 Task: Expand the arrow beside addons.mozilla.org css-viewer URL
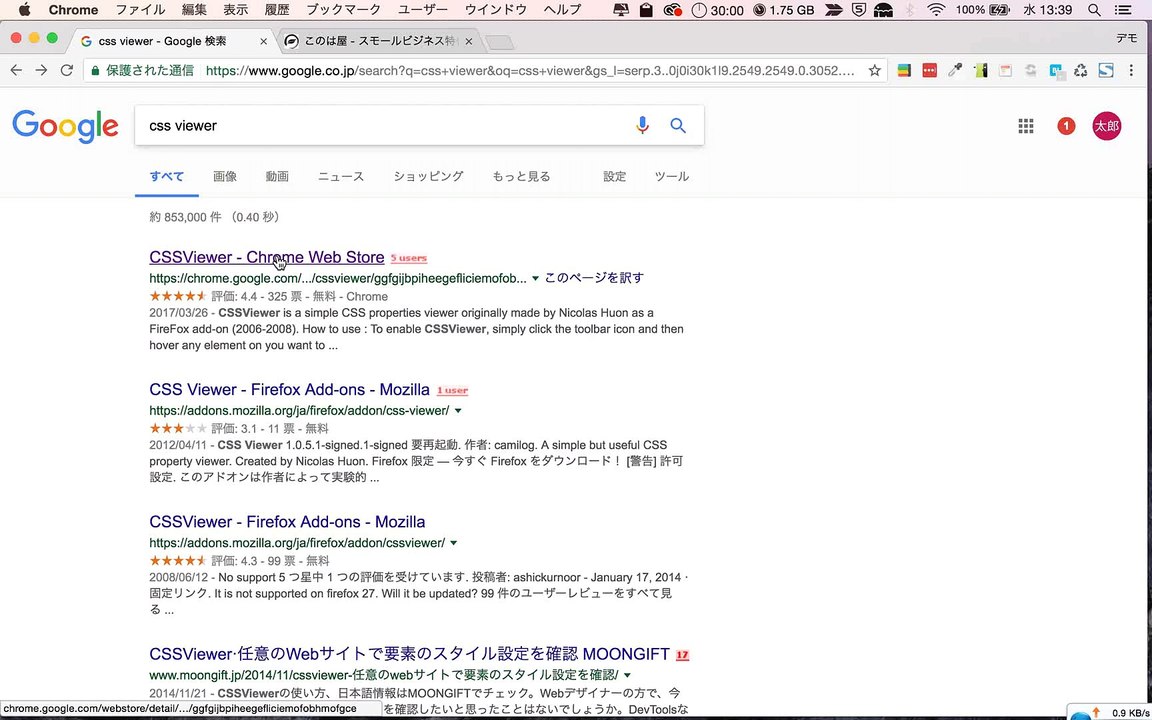[458, 411]
